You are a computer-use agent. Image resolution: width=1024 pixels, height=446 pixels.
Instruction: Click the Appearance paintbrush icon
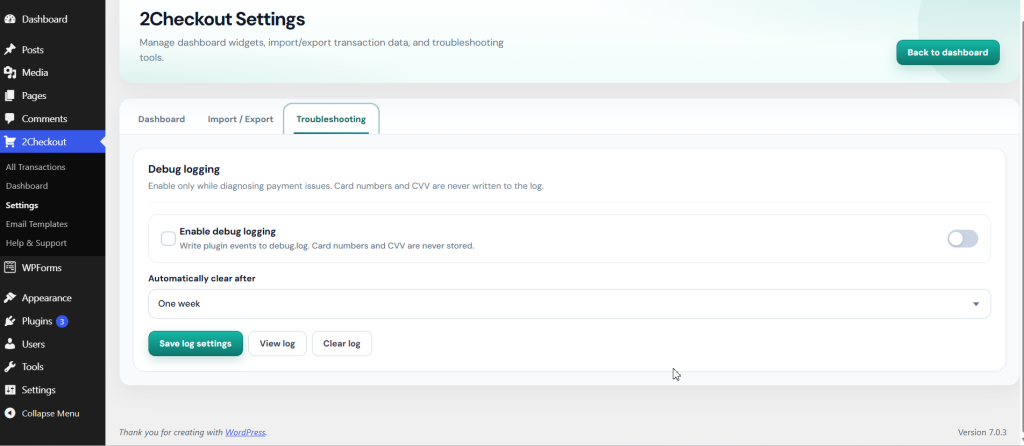[x=10, y=298]
